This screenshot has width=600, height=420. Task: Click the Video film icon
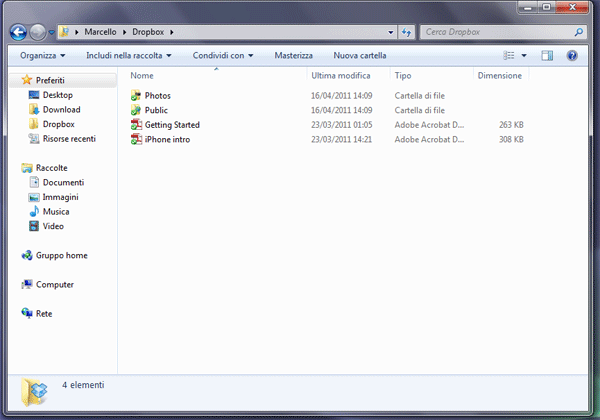click(34, 226)
